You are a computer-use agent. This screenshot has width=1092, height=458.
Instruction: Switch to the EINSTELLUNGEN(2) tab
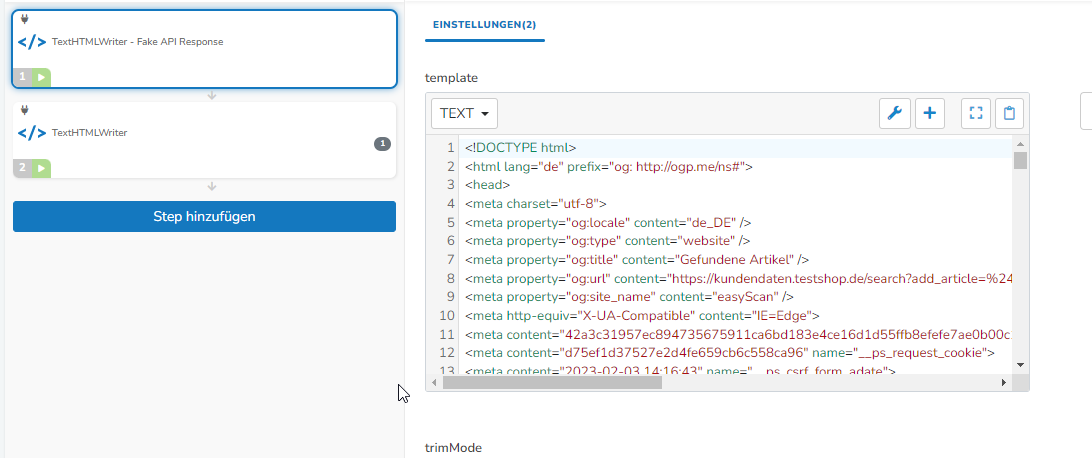pyautogui.click(x=485, y=23)
